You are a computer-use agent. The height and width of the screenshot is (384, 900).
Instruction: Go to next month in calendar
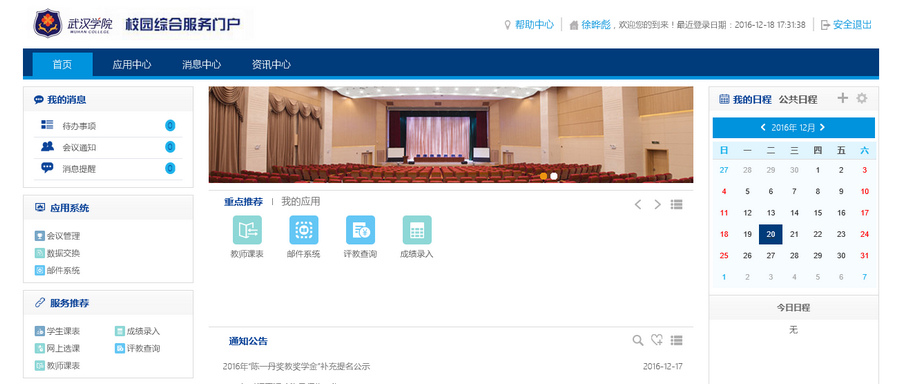823,127
